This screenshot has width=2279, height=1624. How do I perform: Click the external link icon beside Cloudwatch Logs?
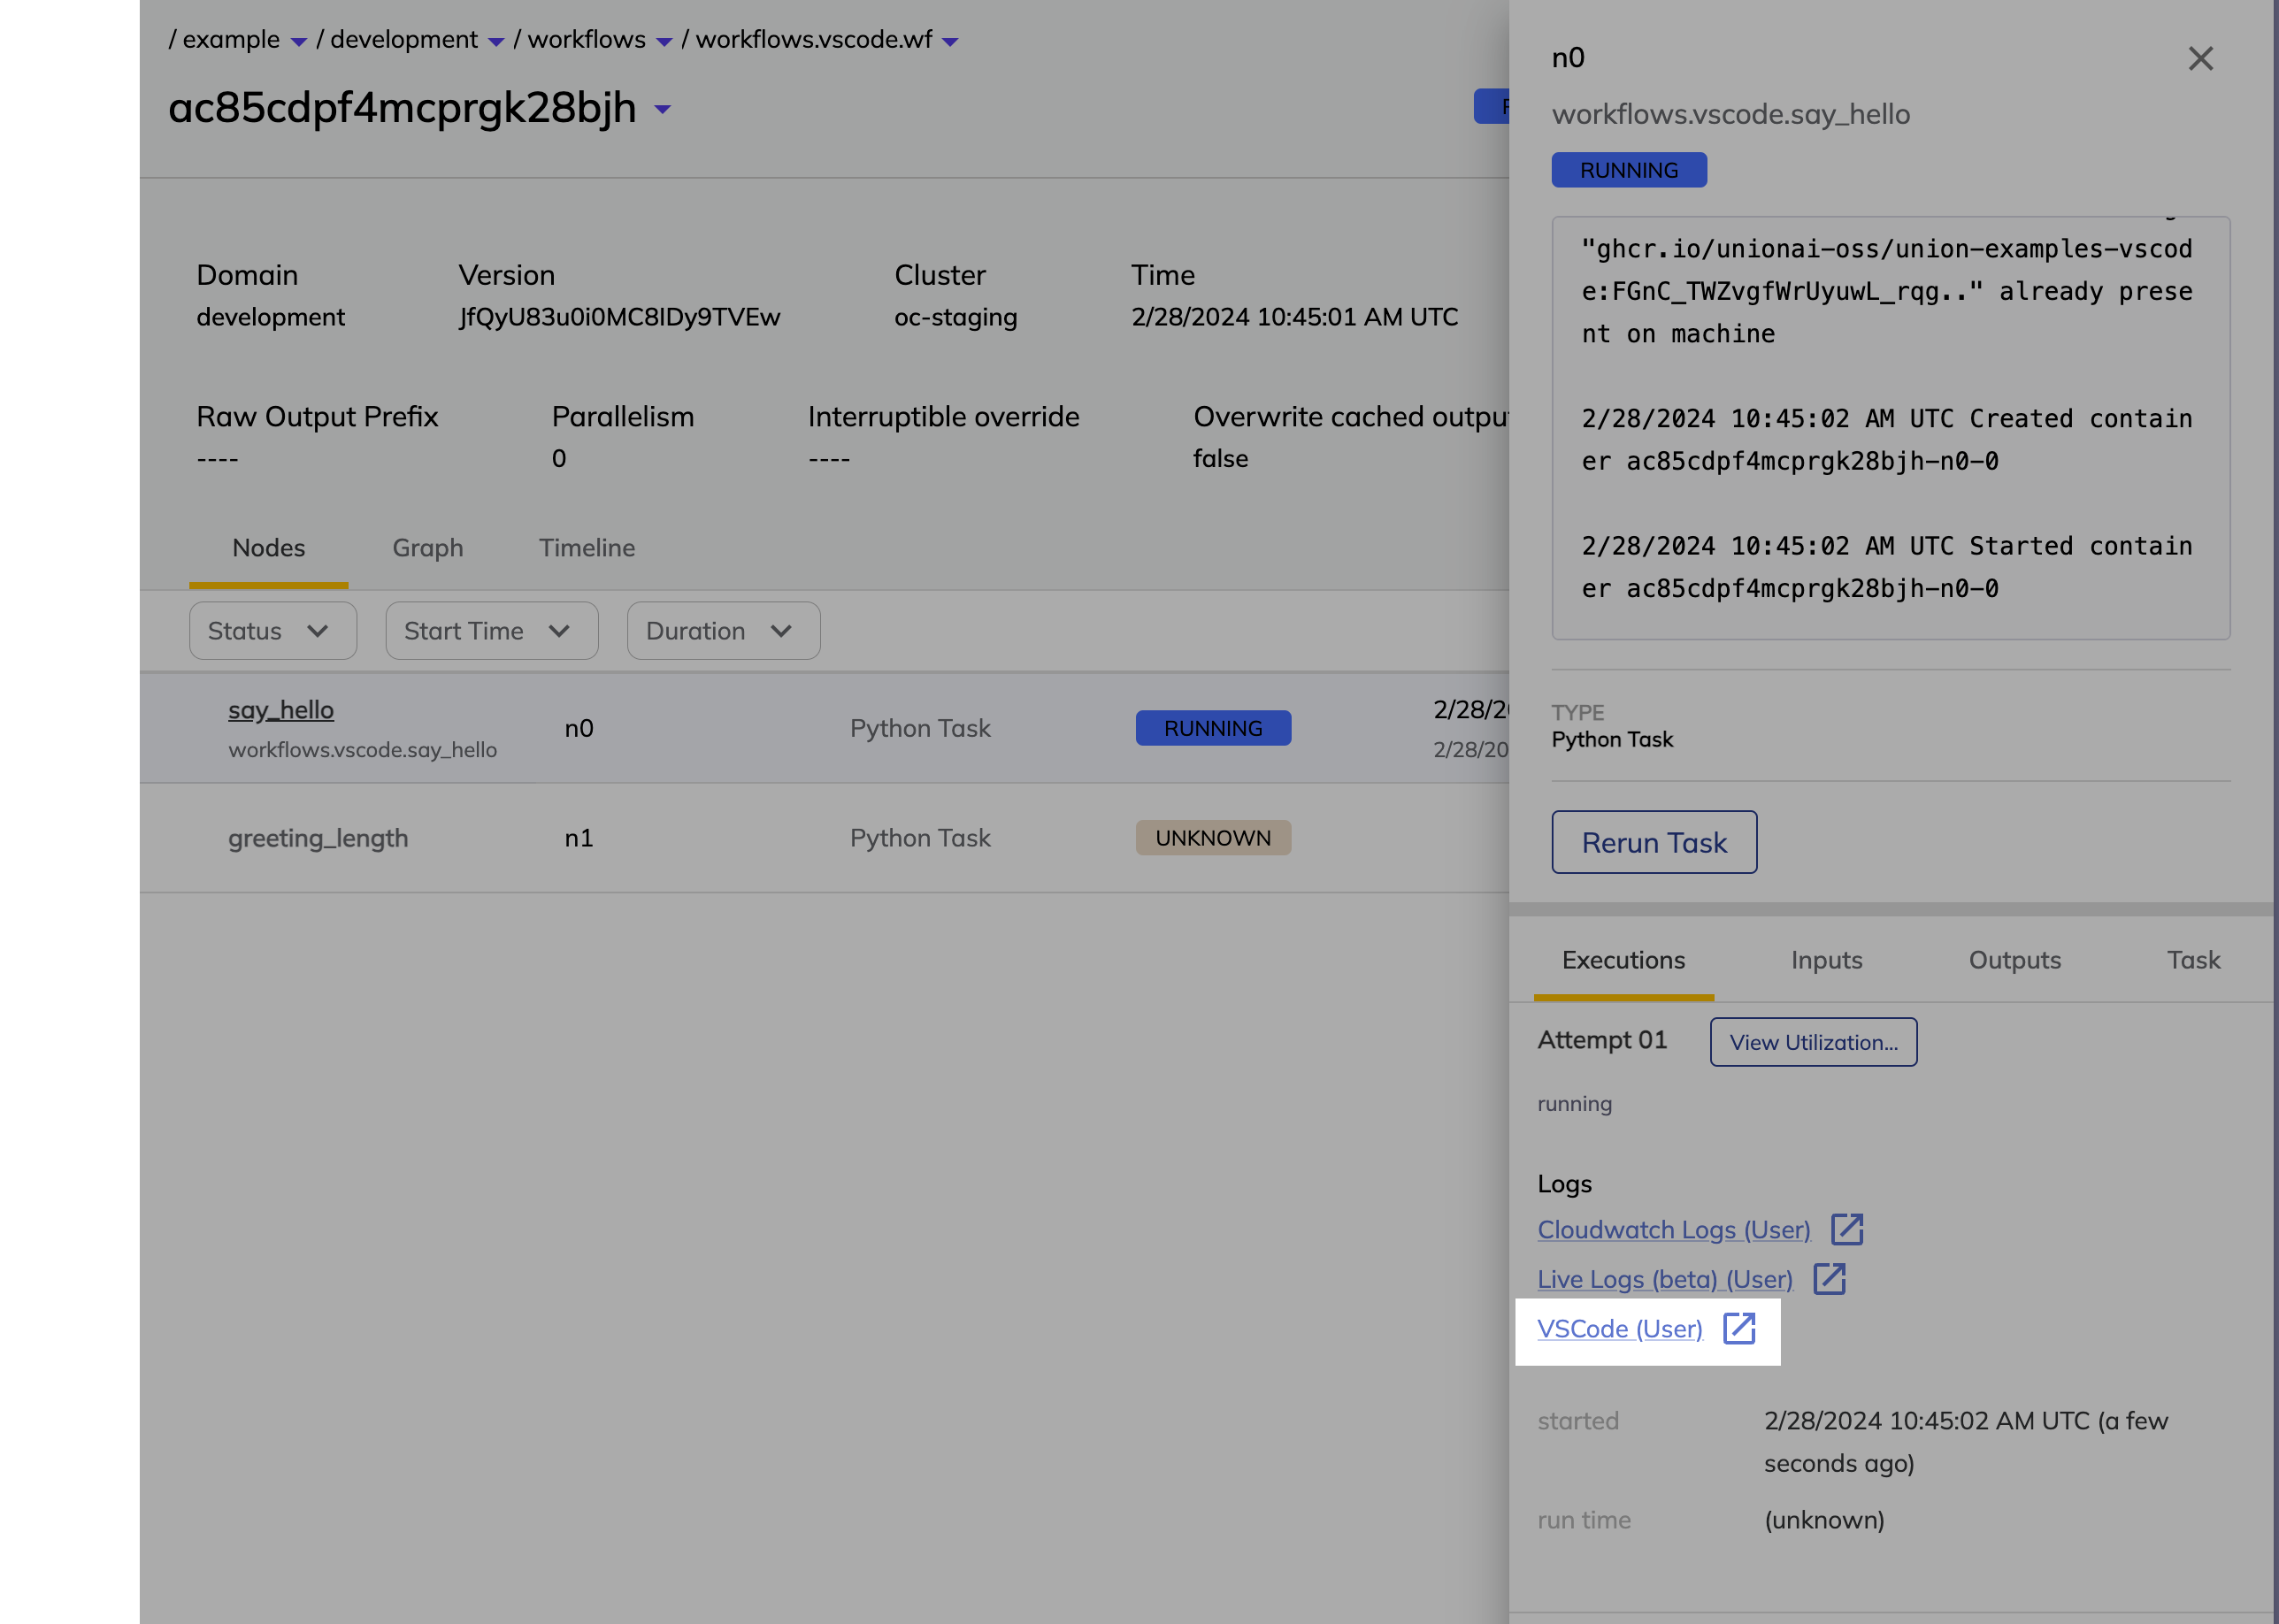click(1846, 1229)
